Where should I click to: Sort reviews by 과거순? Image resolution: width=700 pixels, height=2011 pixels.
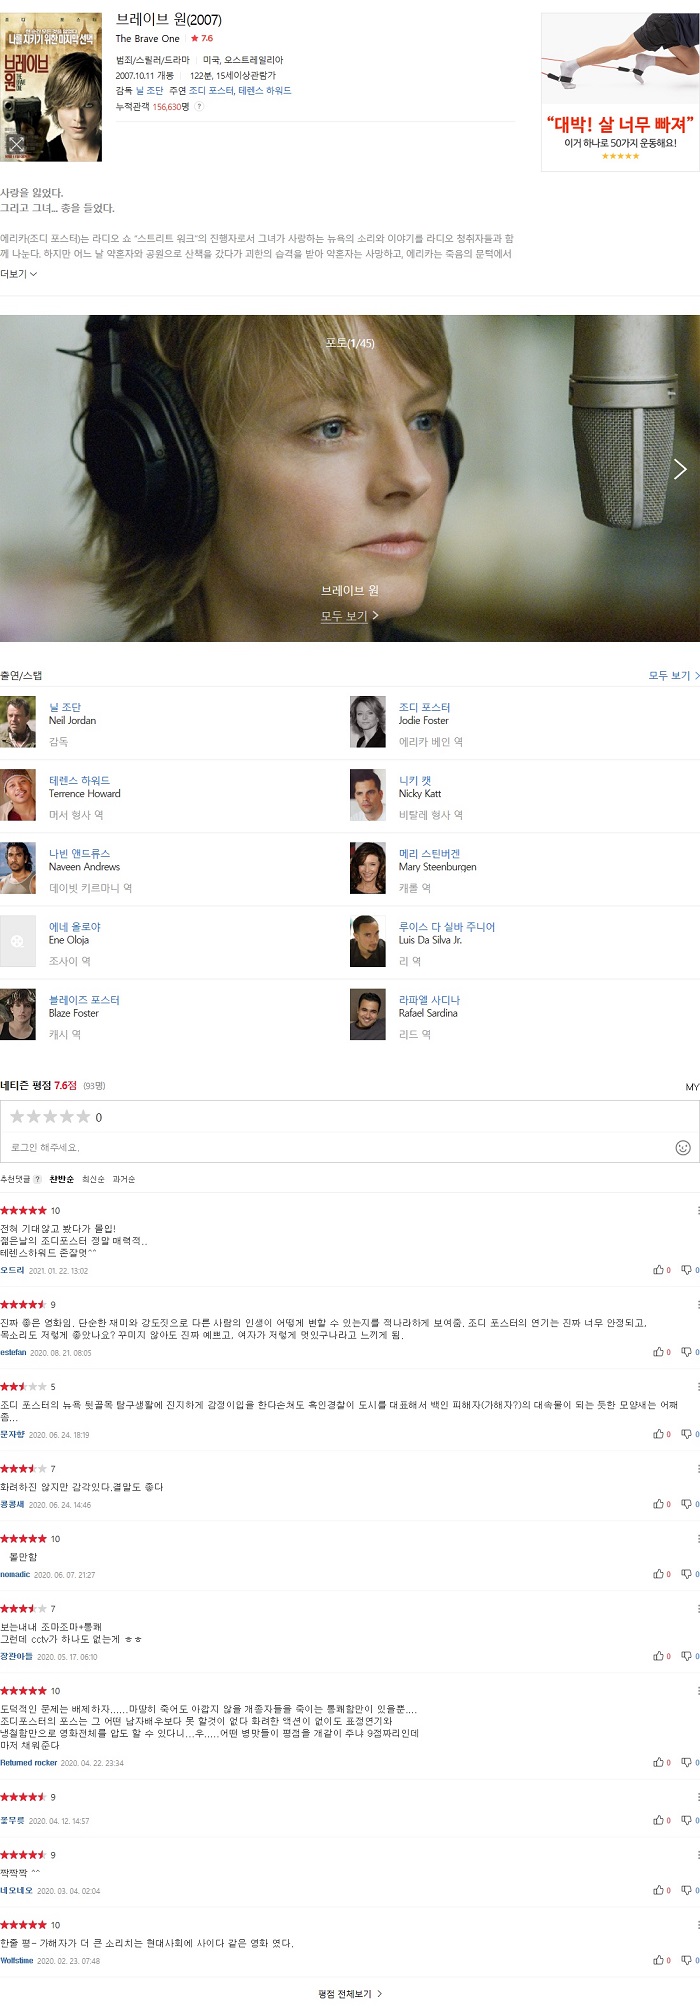pyautogui.click(x=124, y=1179)
